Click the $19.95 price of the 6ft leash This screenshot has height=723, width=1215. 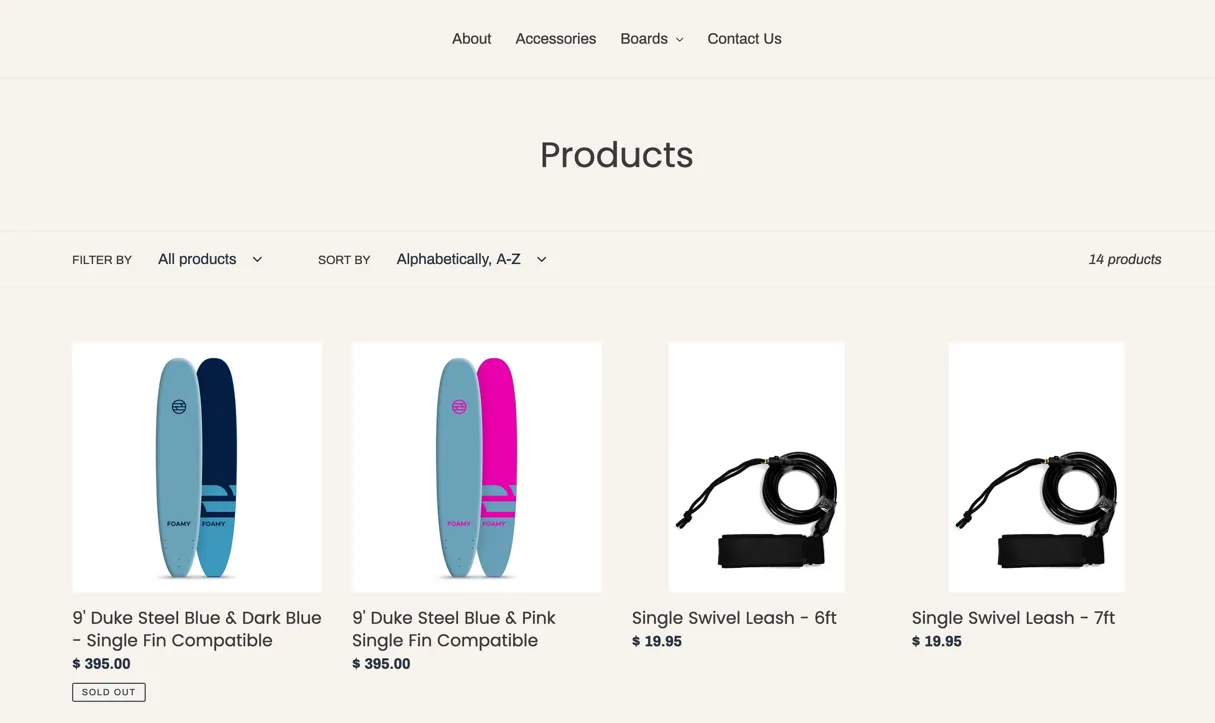(657, 642)
